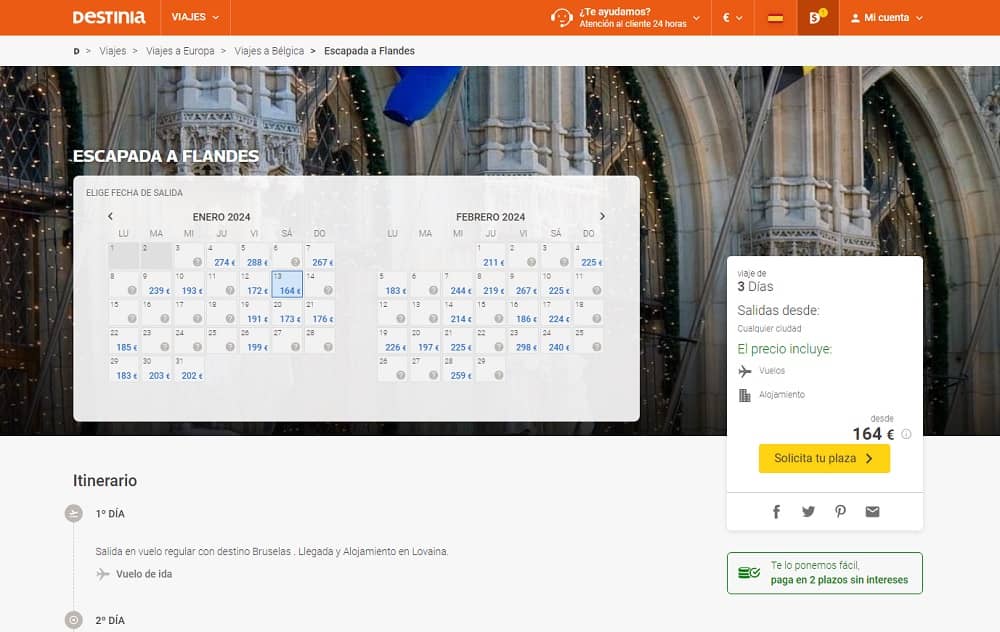Open the customer support headset icon
Image resolution: width=1000 pixels, height=632 pixels.
click(561, 17)
